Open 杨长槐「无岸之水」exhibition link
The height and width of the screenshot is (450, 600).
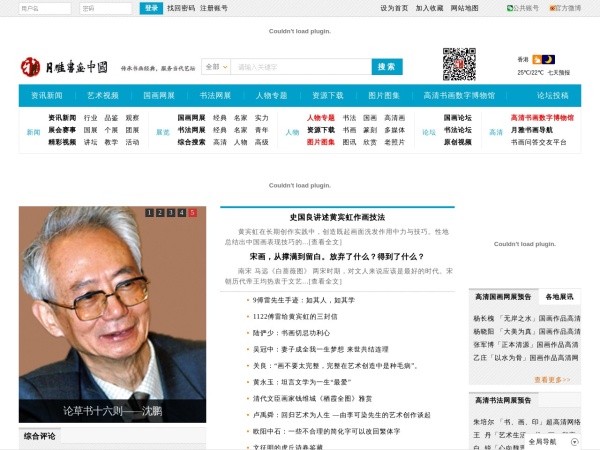click(527, 318)
